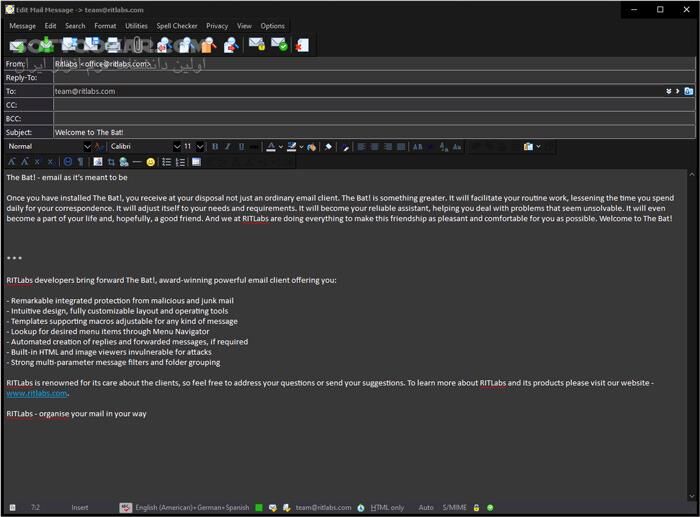Image resolution: width=700 pixels, height=517 pixels.
Task: Click the clear formatting eraser icon
Action: 329,147
